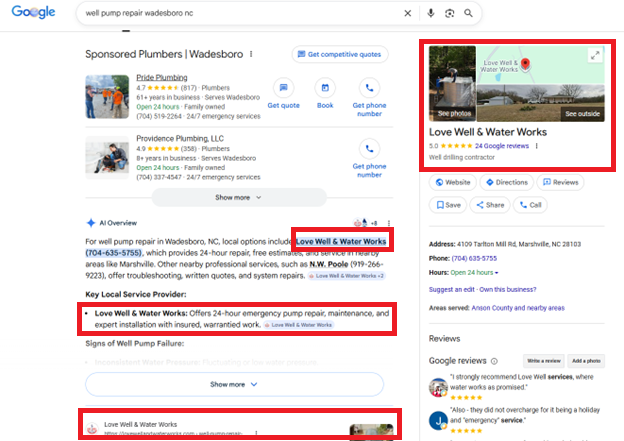
Task: Open source chip after warrantied work text
Action: (x=298, y=325)
